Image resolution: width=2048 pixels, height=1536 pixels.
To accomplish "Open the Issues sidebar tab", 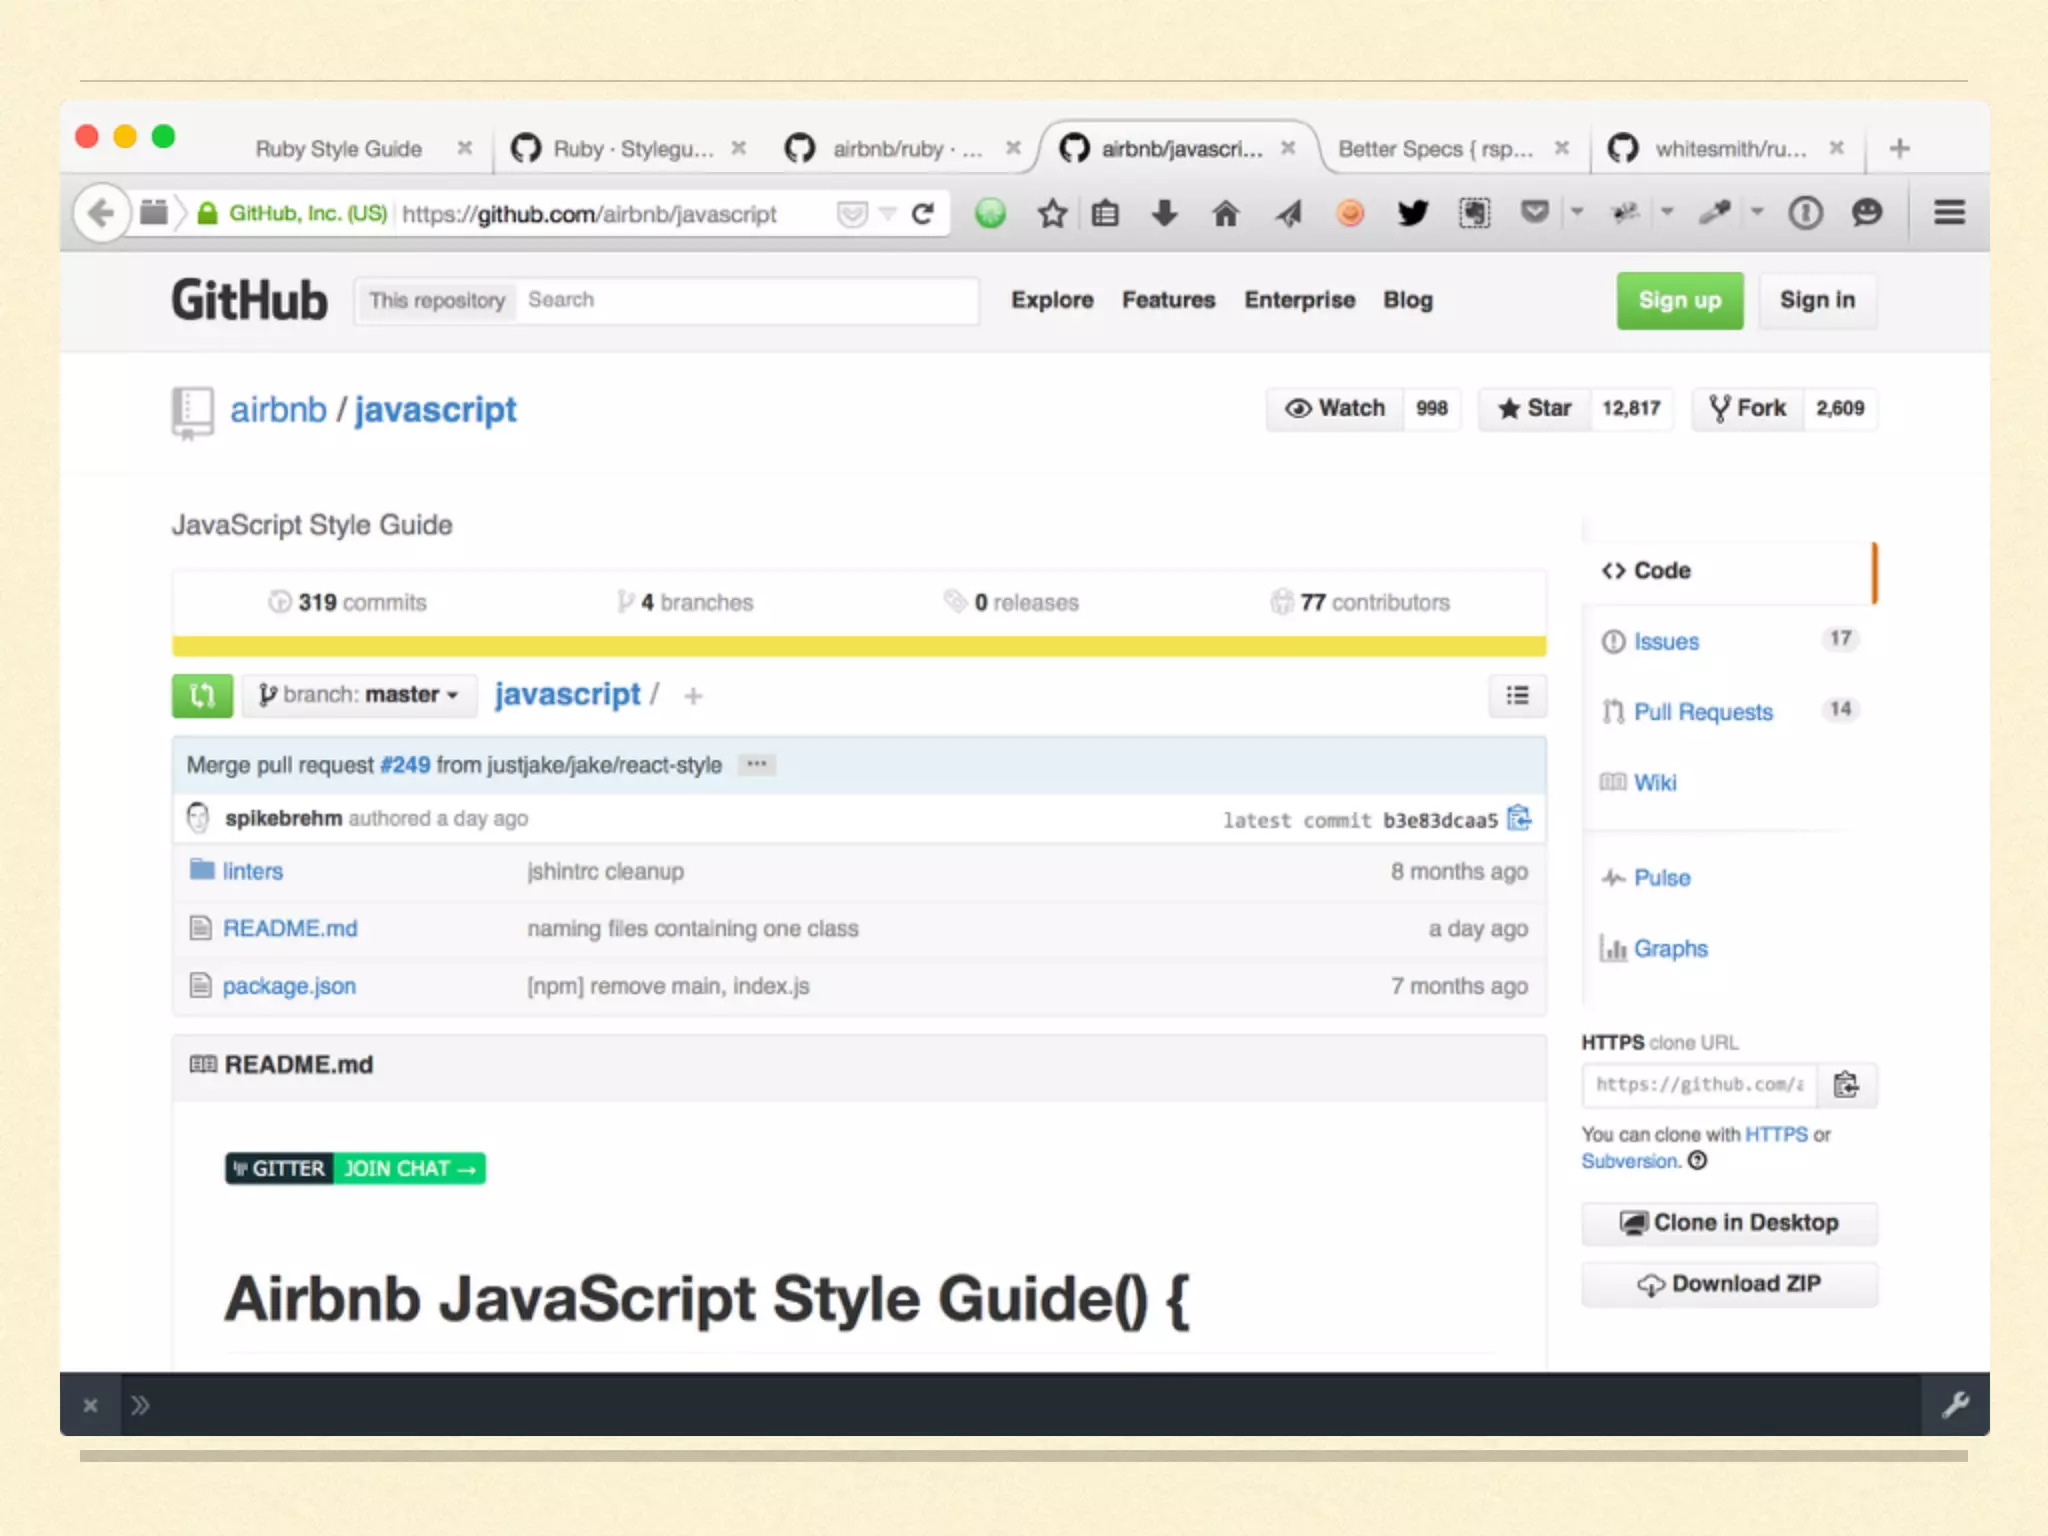I will click(1666, 641).
